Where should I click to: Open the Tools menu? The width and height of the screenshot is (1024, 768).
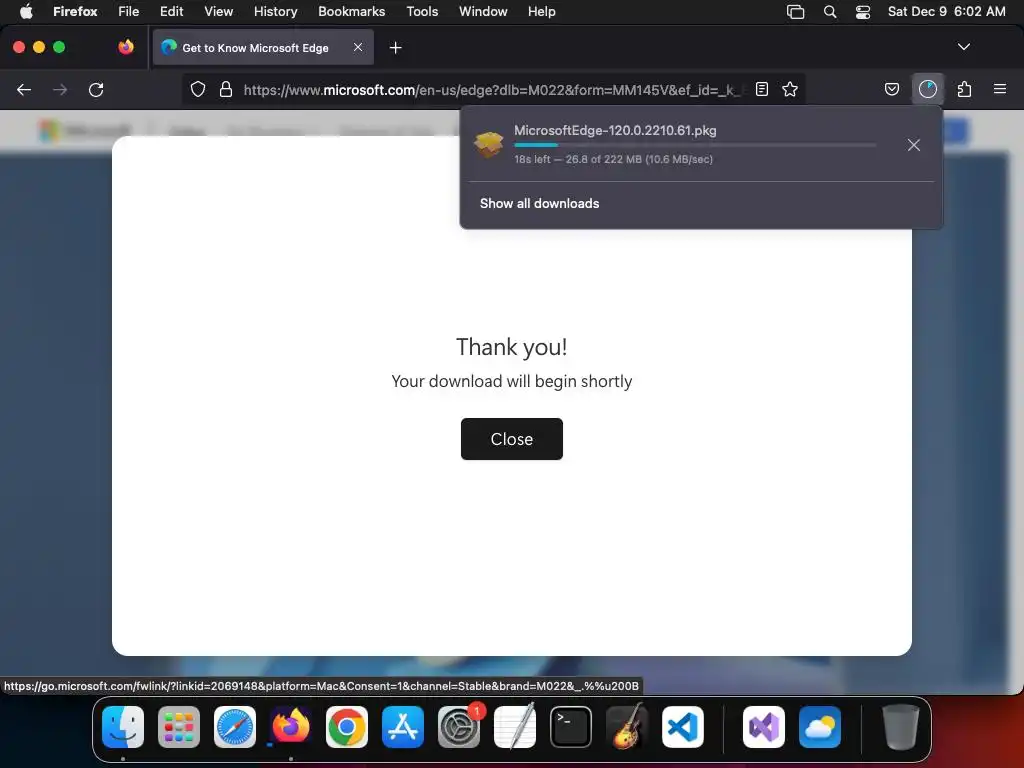[422, 11]
